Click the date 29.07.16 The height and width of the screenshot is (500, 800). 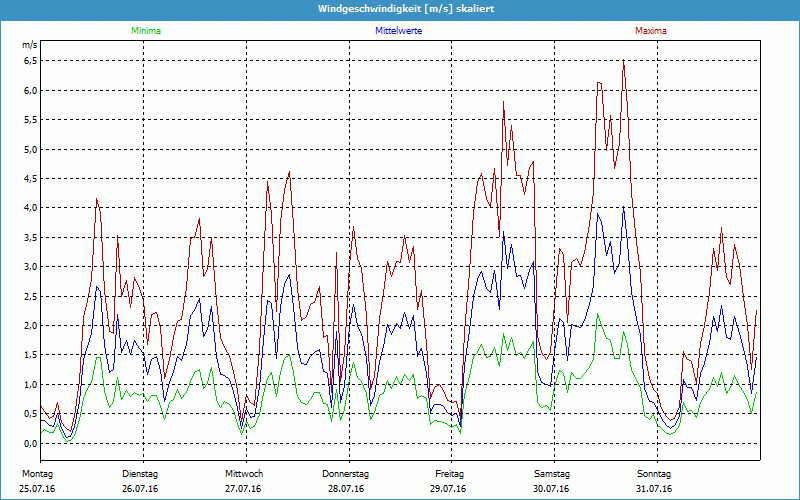point(448,489)
